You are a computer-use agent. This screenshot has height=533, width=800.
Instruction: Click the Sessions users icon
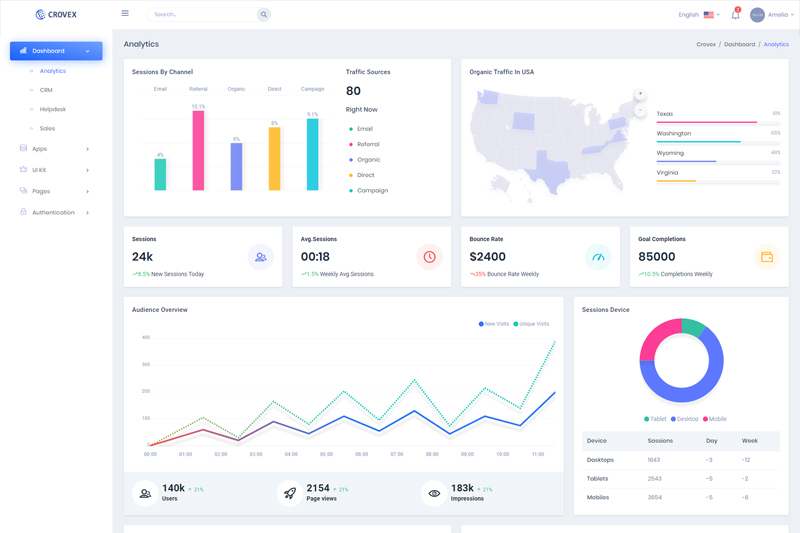tap(260, 257)
